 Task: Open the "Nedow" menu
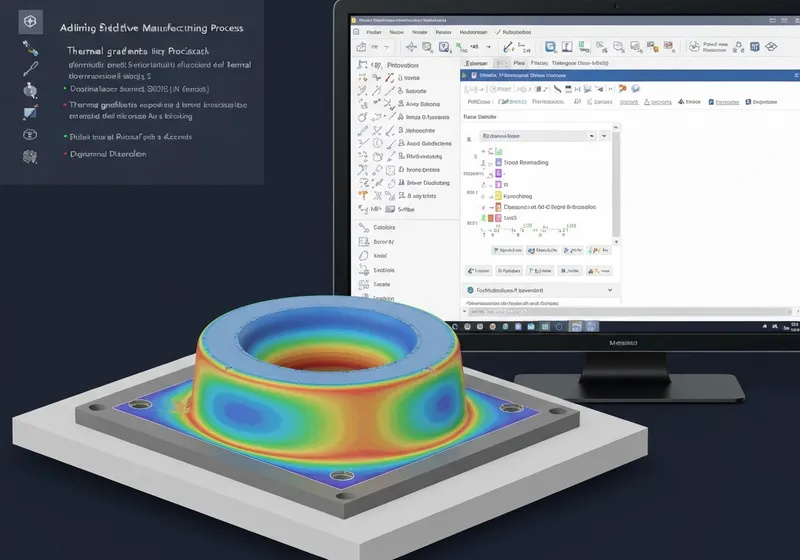(x=396, y=32)
